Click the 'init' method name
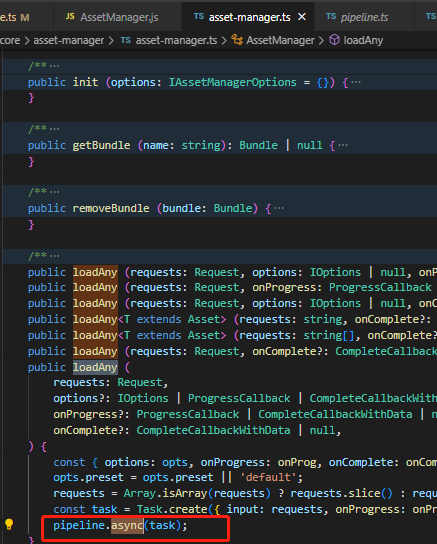Screen dimensions: 437x544 tap(85, 82)
